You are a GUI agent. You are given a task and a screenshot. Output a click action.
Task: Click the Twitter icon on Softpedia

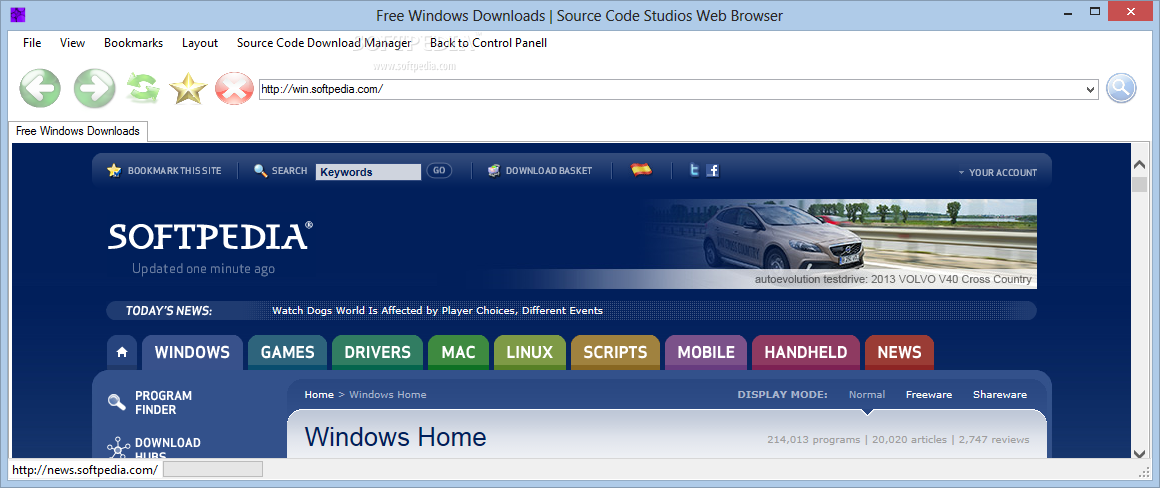[x=694, y=170]
